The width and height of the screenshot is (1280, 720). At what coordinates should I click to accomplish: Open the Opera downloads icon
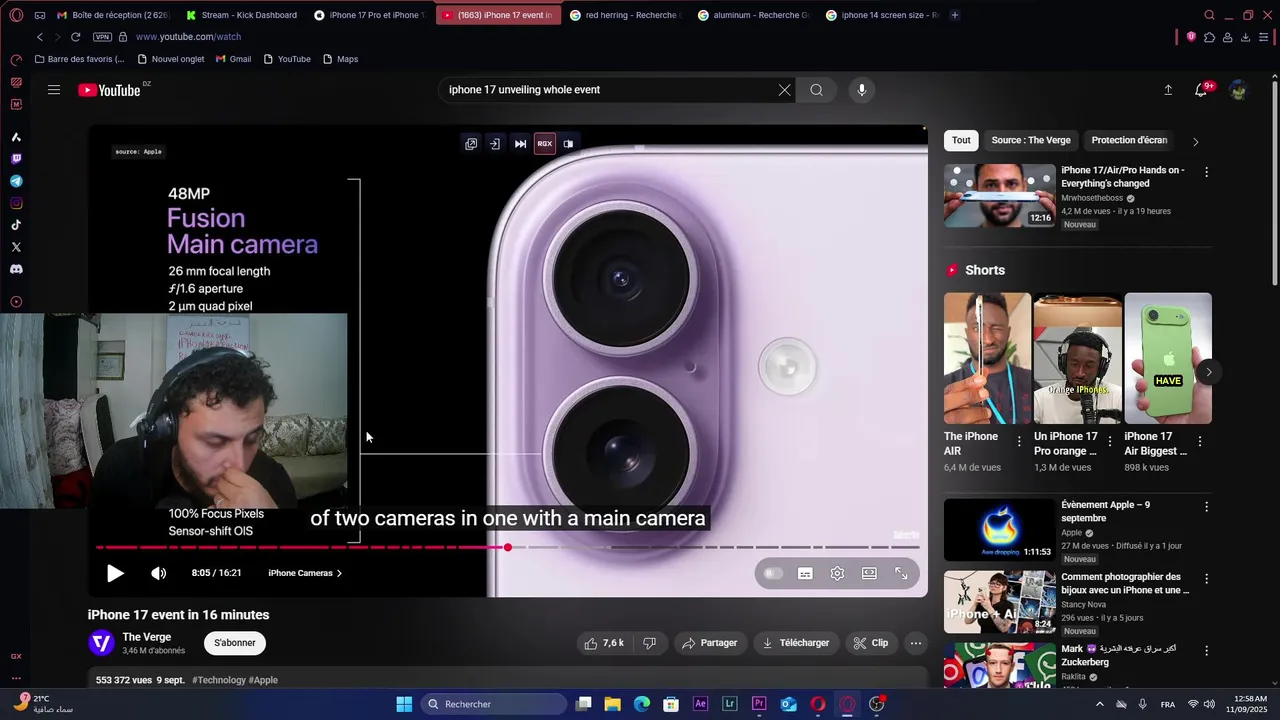tap(1245, 37)
